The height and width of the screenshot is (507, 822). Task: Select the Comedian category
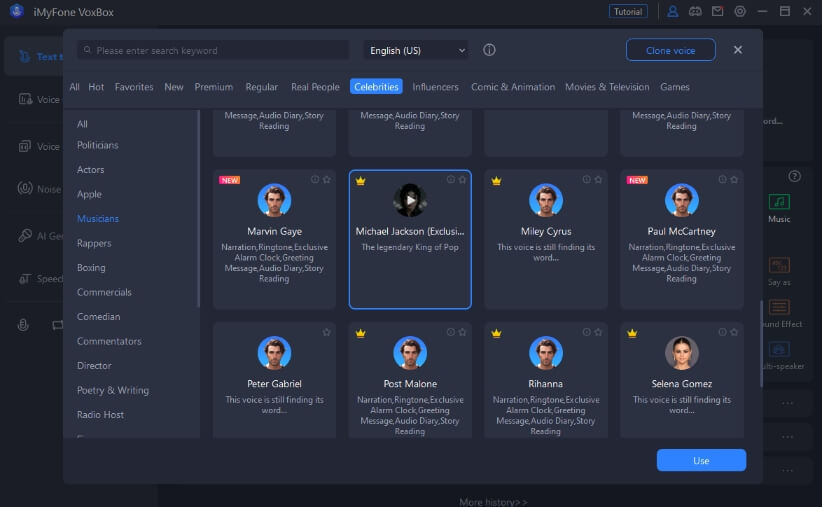(99, 317)
